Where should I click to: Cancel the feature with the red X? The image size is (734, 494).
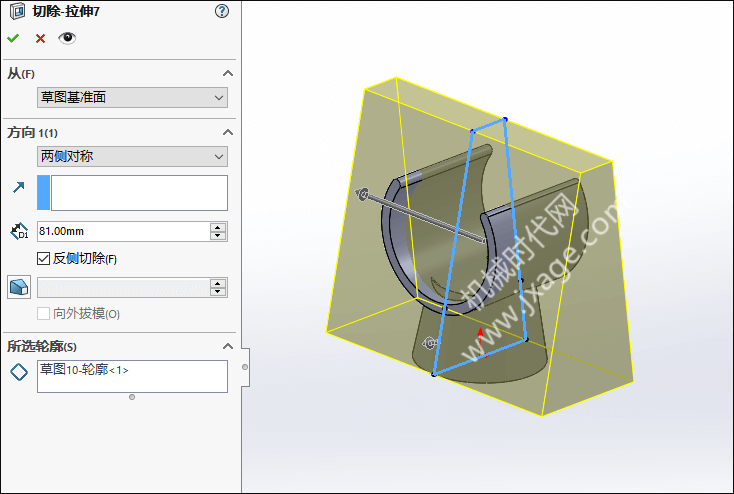40,38
